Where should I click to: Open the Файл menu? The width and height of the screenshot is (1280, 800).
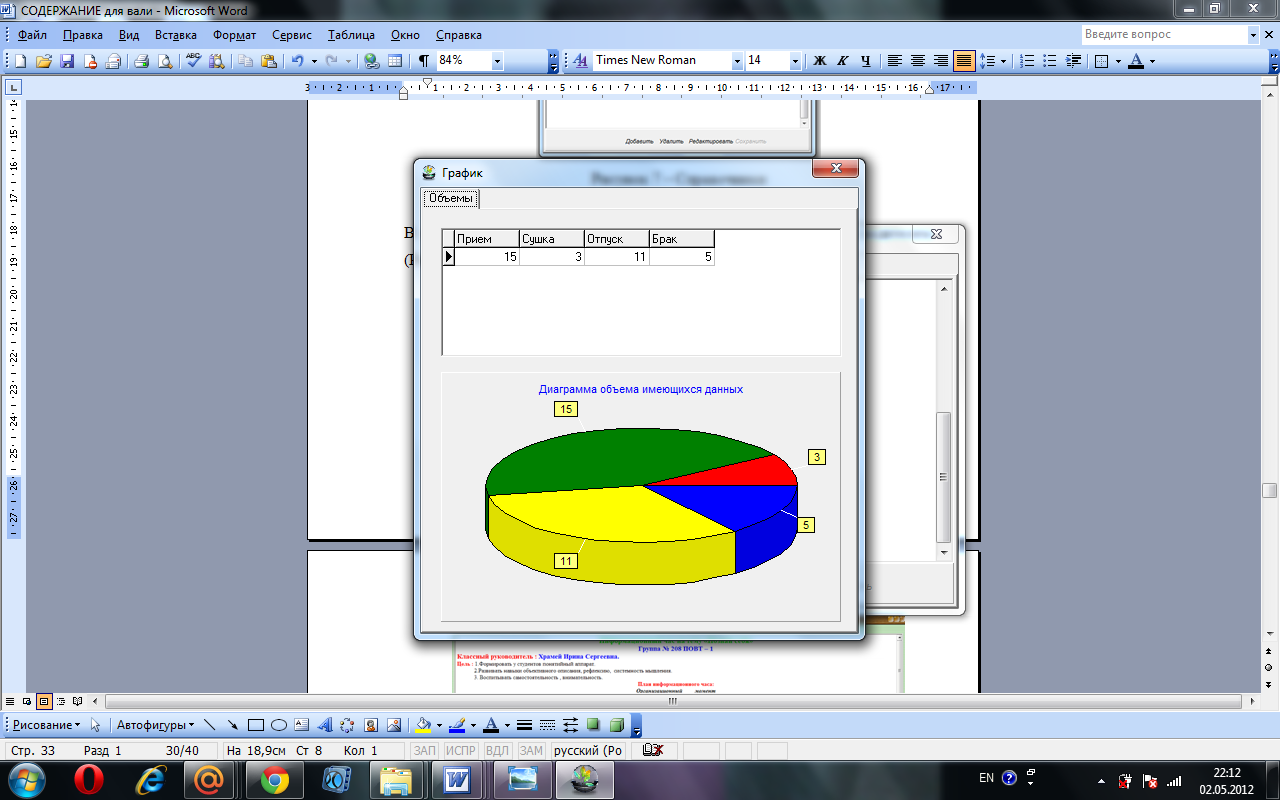(32, 35)
